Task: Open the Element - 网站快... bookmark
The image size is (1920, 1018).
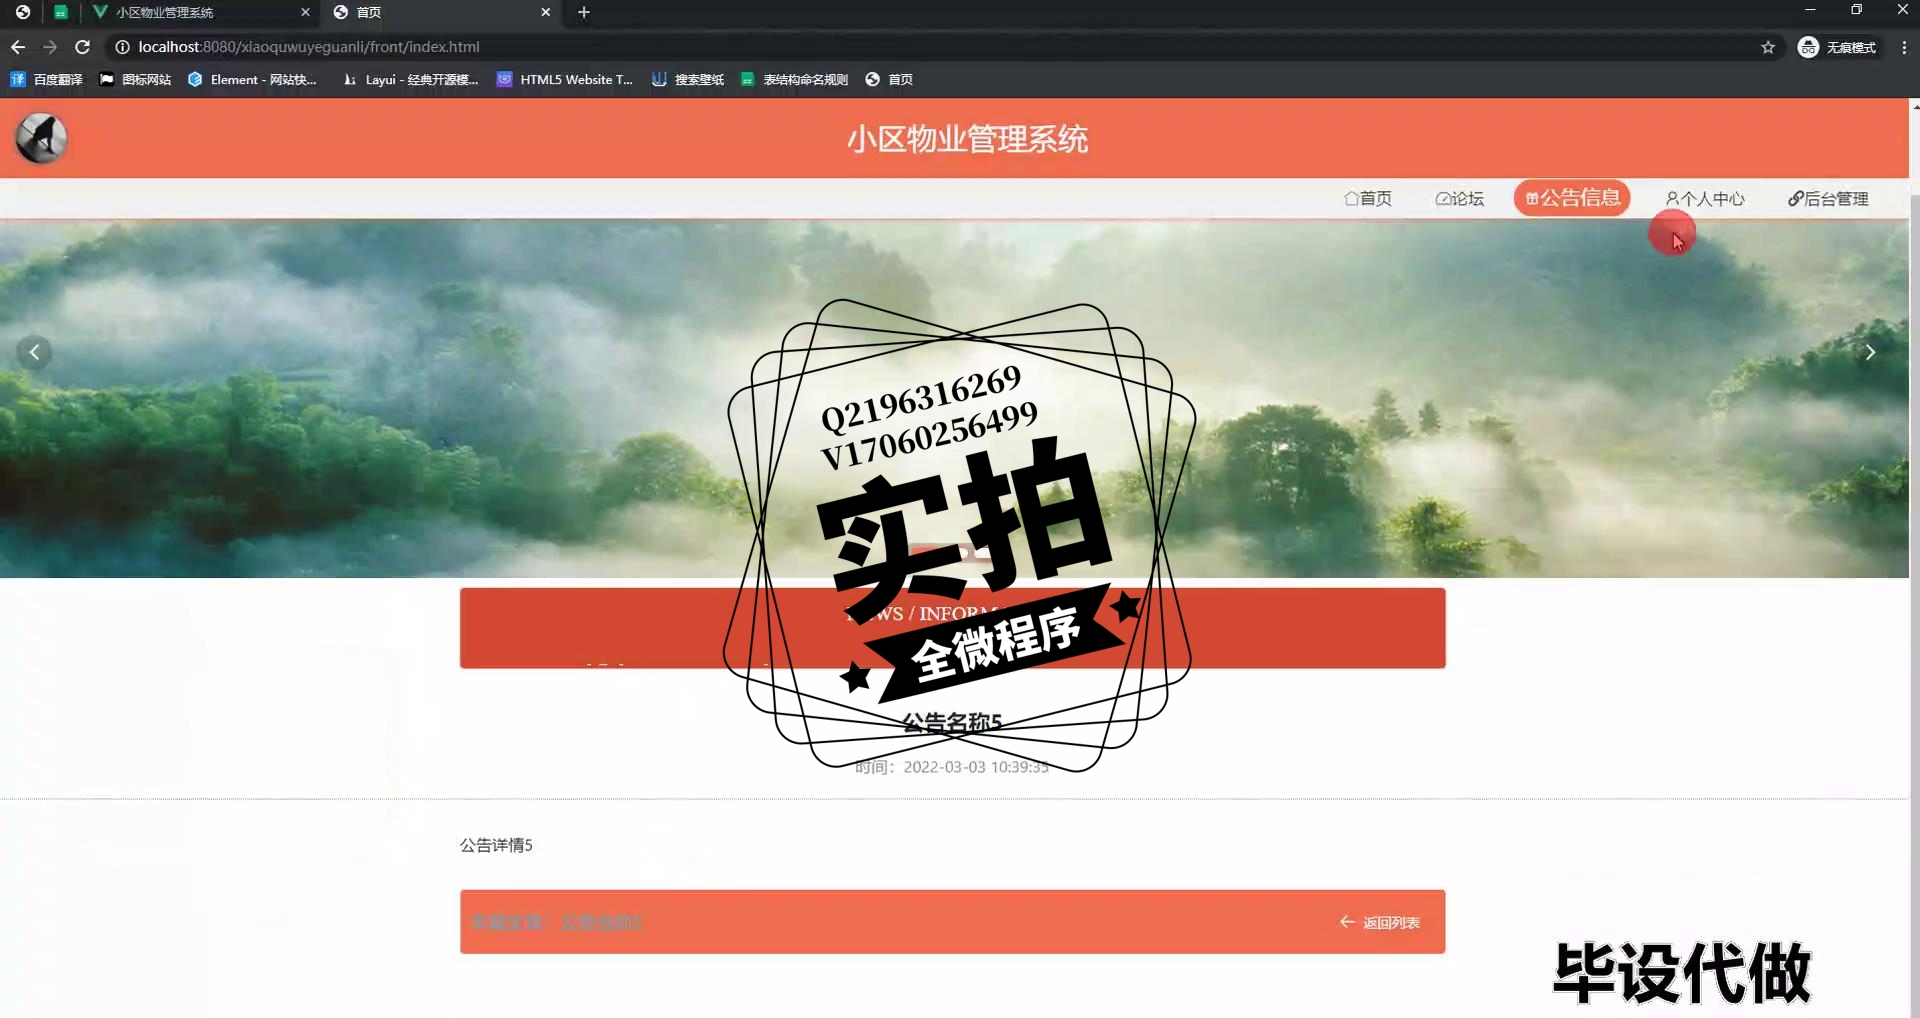Action: point(253,79)
